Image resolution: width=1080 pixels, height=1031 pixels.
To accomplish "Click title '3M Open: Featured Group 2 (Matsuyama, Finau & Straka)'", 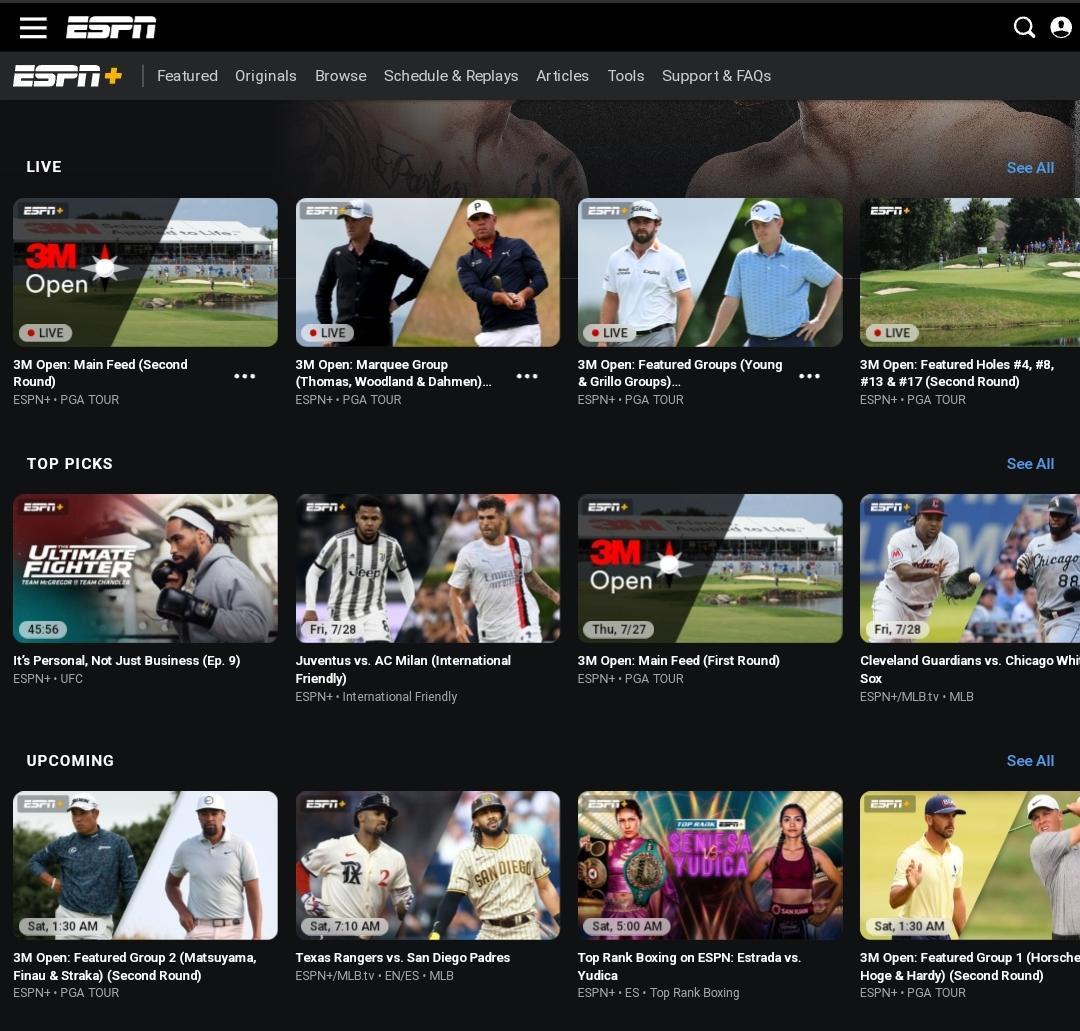I will click(135, 966).
